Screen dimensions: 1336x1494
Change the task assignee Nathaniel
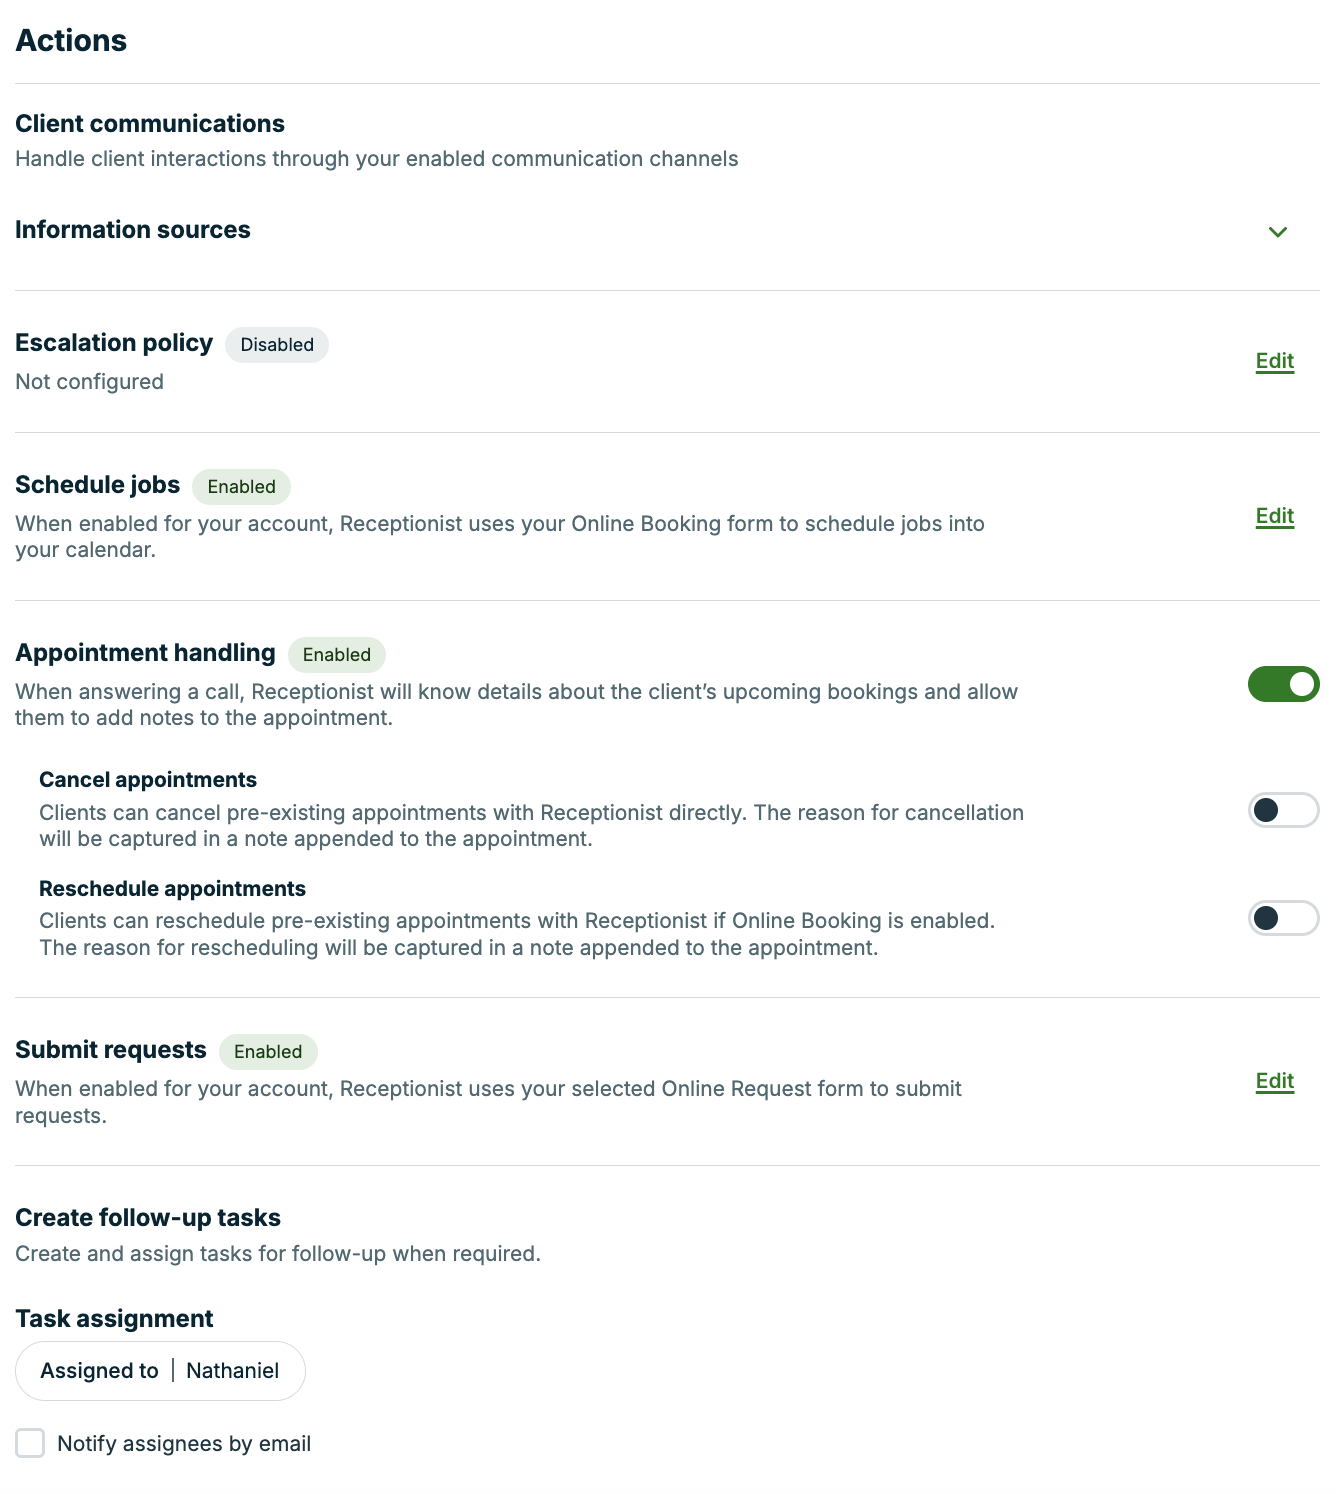click(x=232, y=1370)
